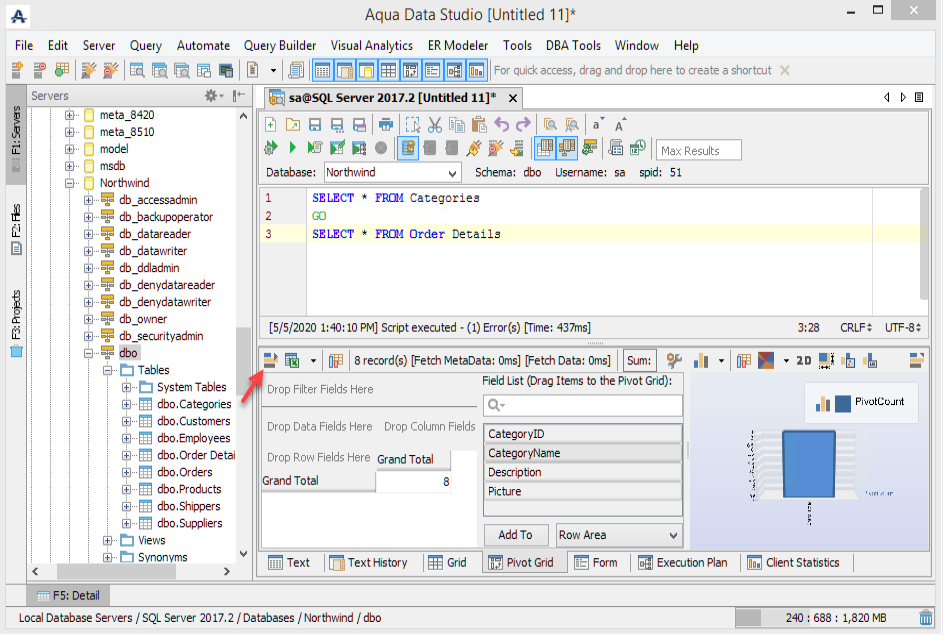
Task: Collapse the Northwind database node
Action: (71, 183)
